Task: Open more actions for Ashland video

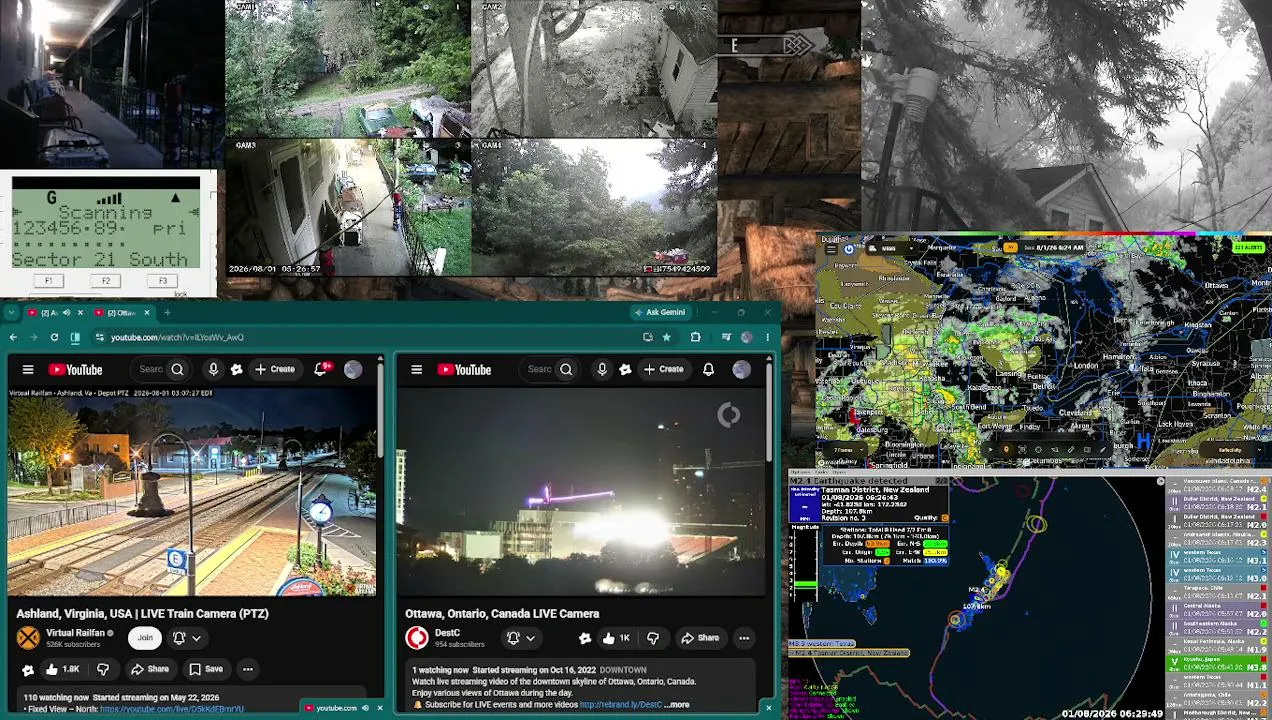Action: tap(247, 669)
